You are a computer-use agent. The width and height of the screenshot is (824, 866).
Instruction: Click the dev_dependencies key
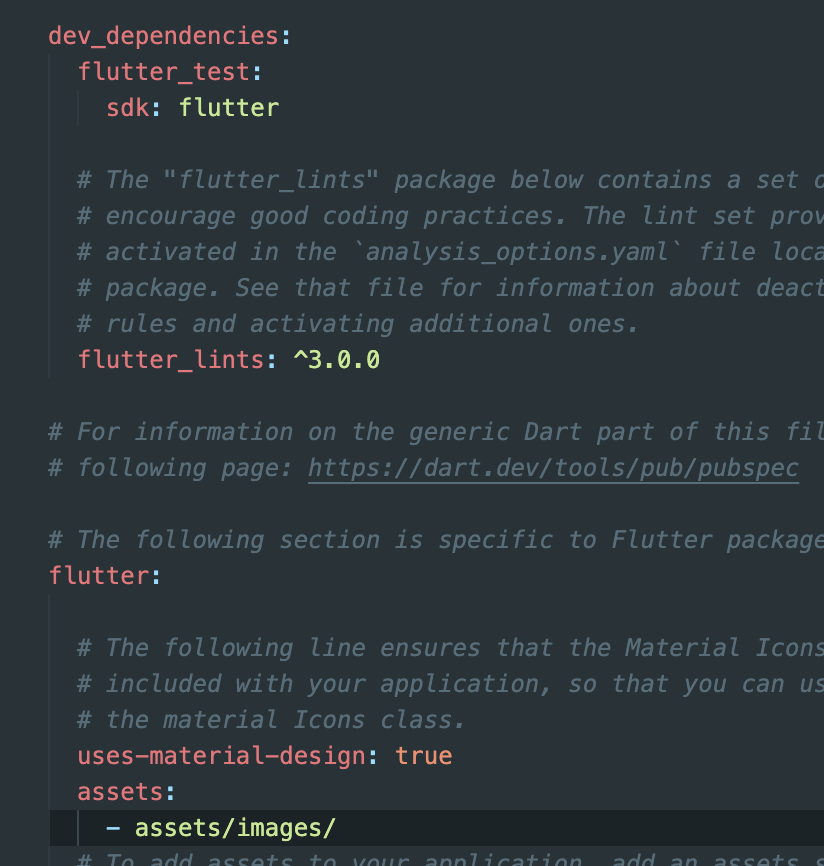[x=163, y=36]
